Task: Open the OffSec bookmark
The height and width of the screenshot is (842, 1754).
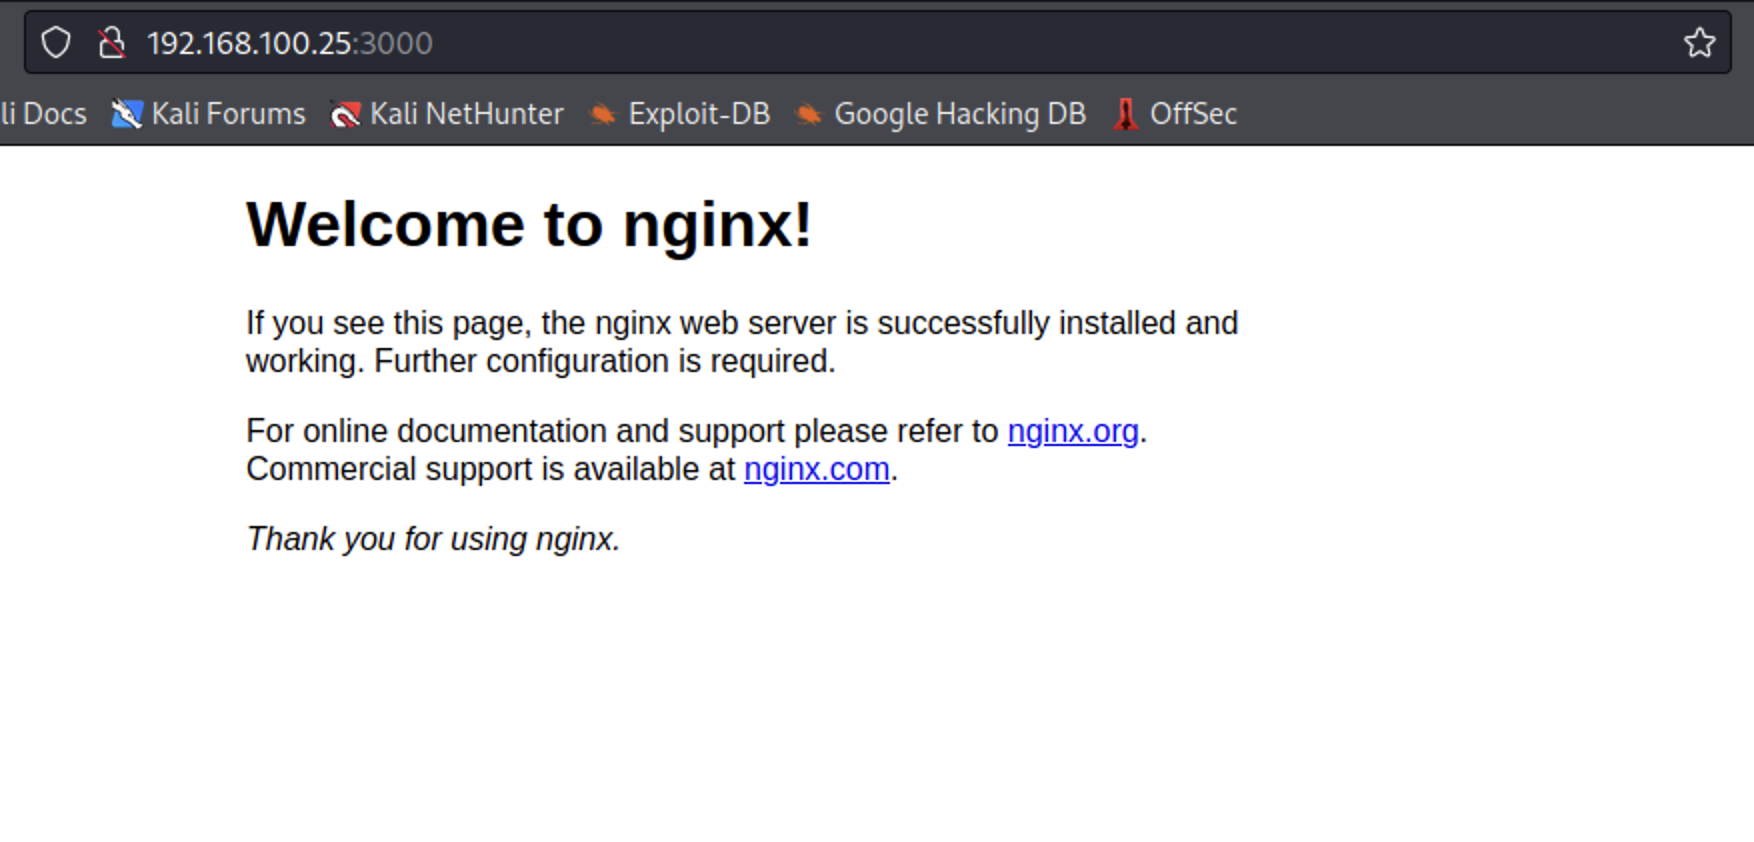Action: [1175, 114]
